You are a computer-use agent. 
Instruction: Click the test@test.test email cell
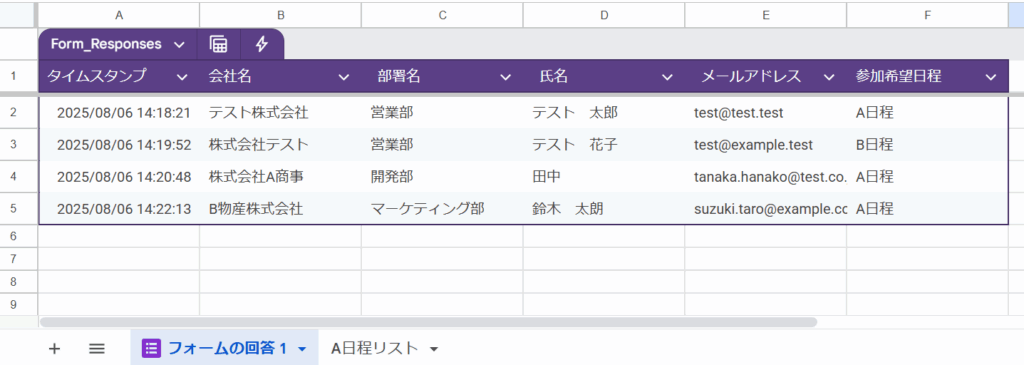tap(765, 113)
